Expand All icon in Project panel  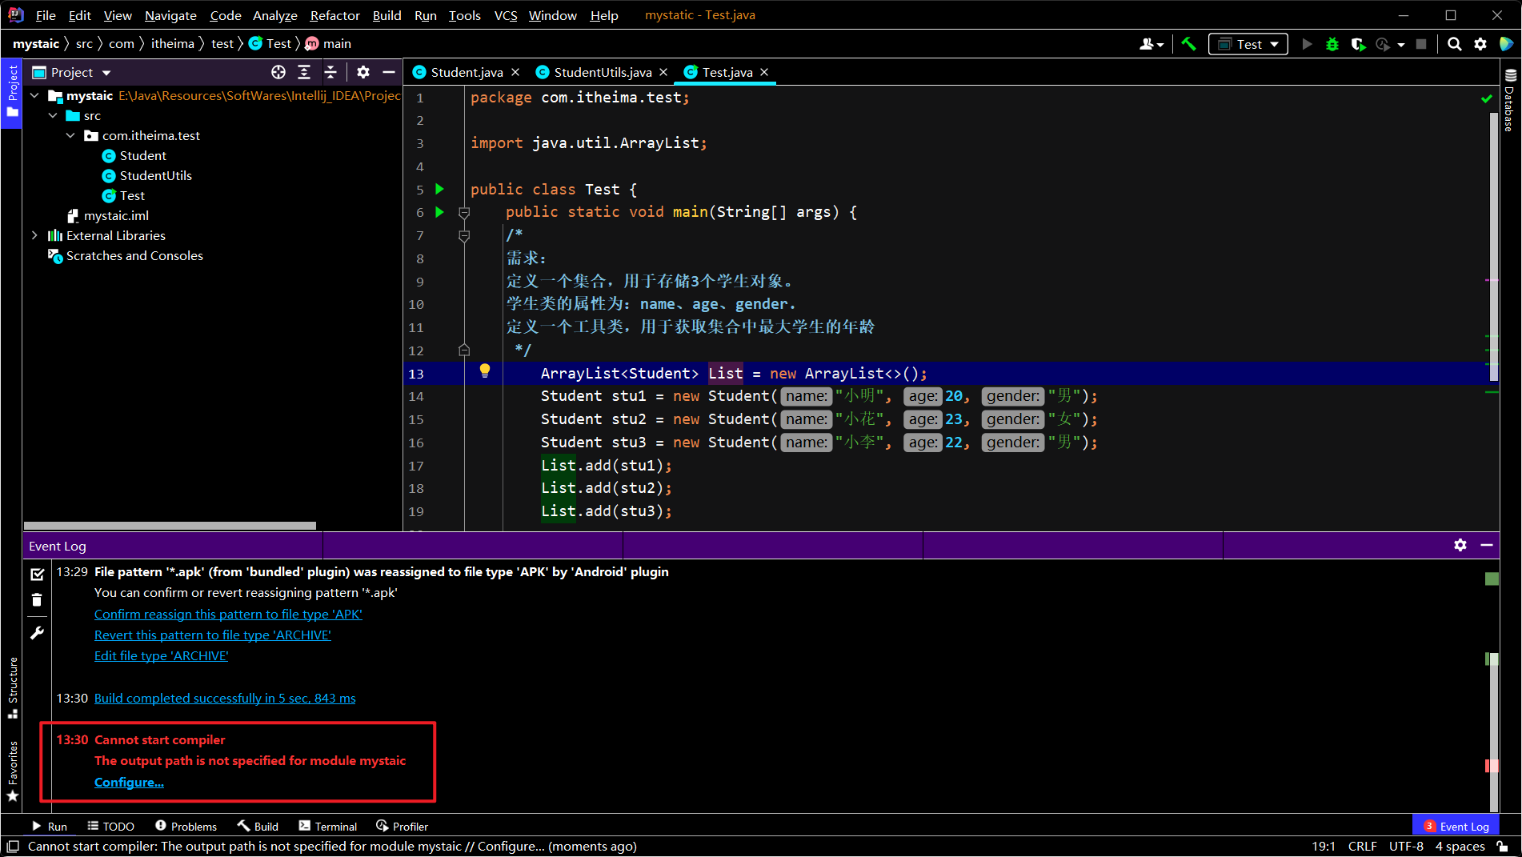[305, 72]
